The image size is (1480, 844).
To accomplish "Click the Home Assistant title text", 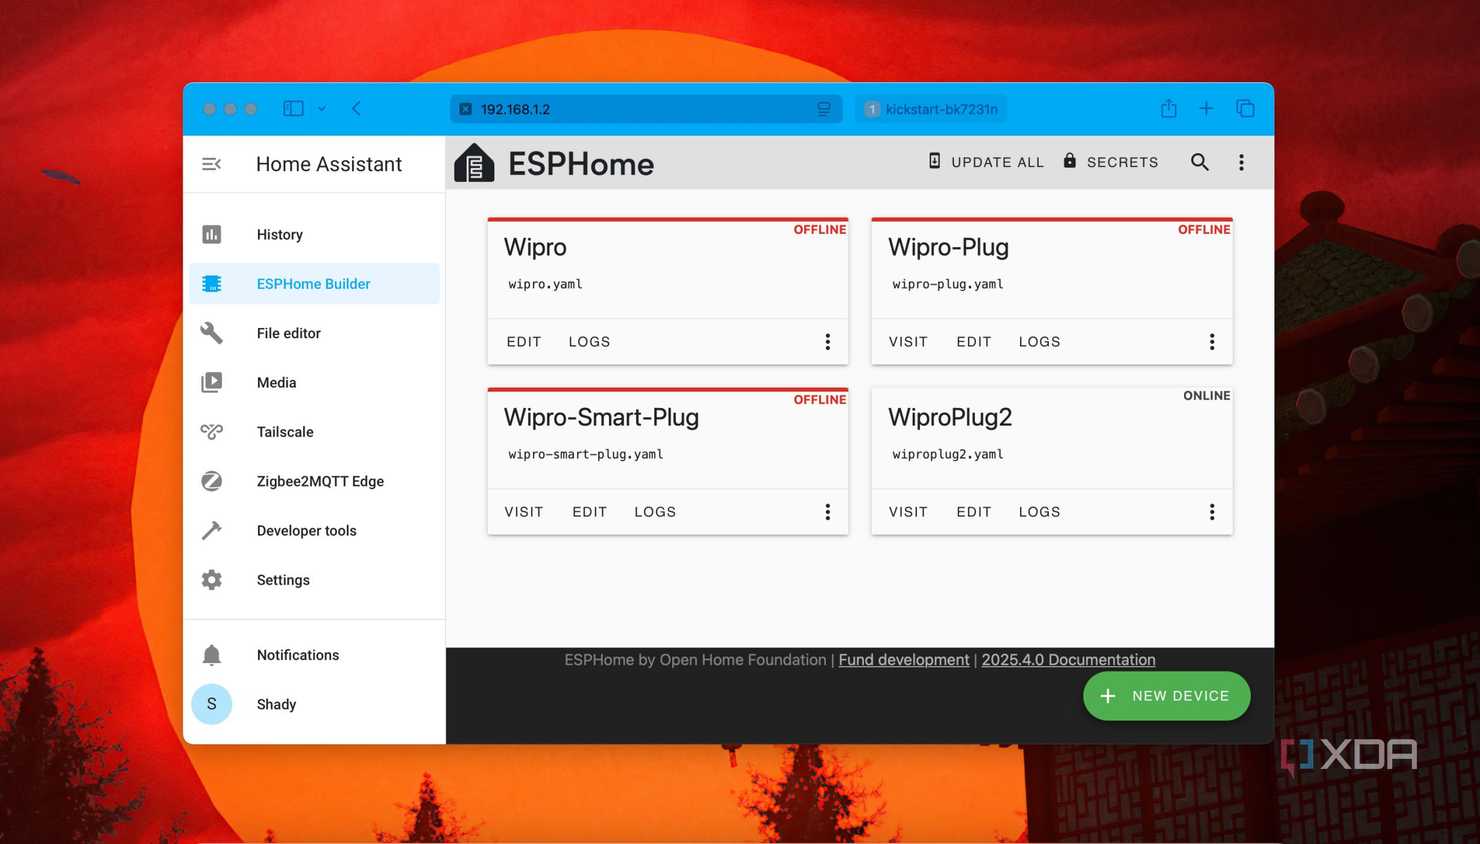I will pos(329,164).
